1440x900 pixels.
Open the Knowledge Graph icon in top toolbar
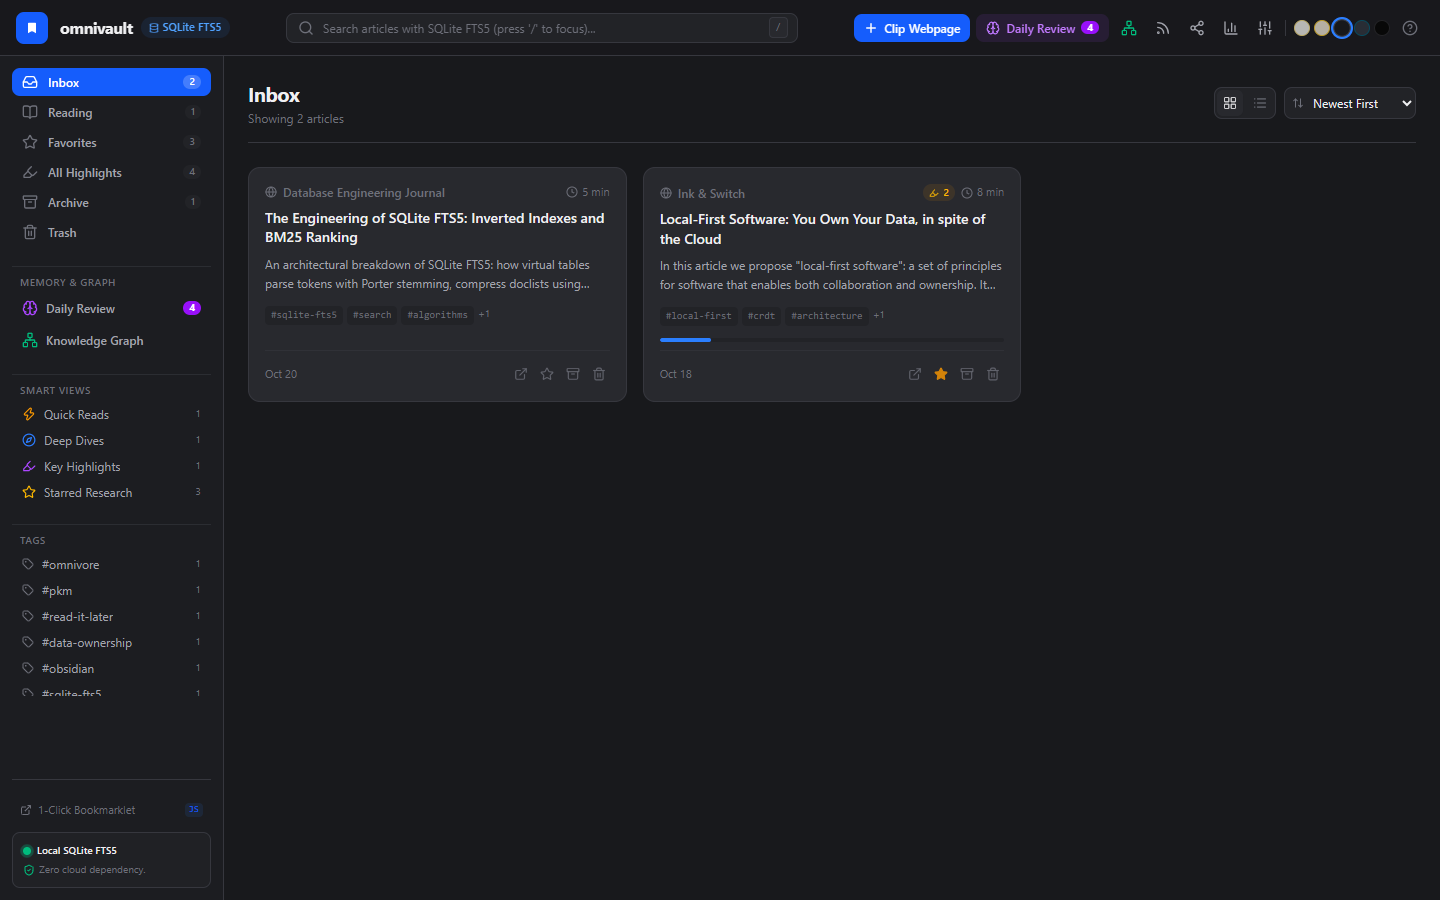pos(1129,28)
